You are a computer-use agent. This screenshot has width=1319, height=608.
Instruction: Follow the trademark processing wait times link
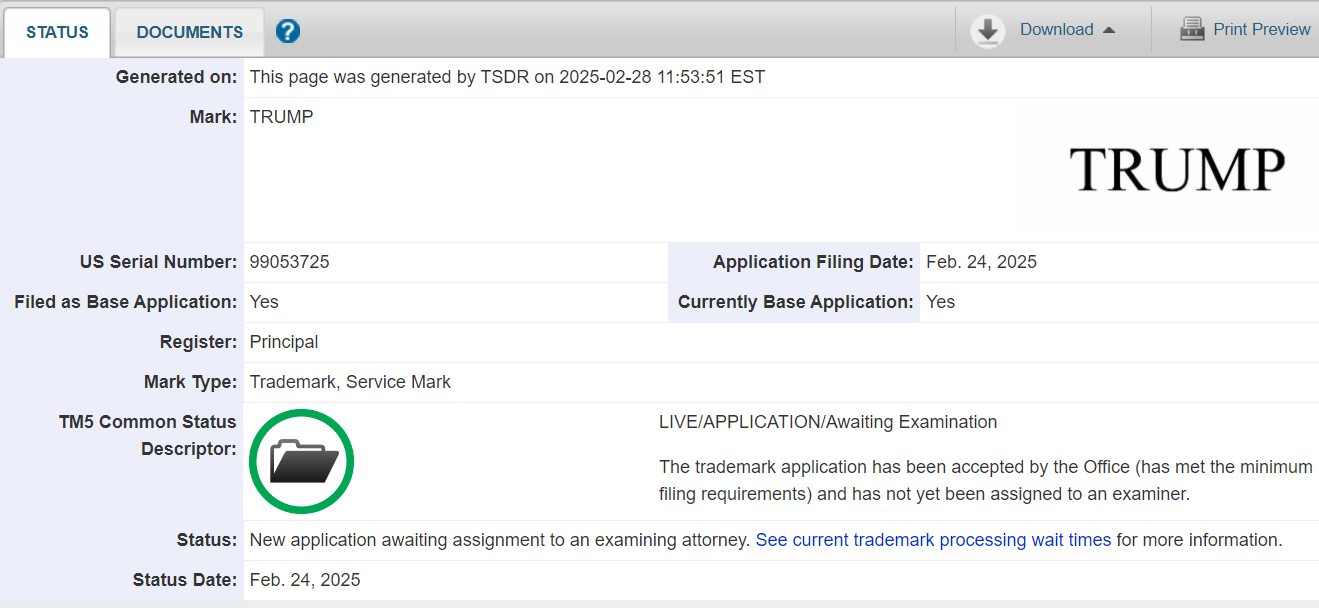(933, 540)
